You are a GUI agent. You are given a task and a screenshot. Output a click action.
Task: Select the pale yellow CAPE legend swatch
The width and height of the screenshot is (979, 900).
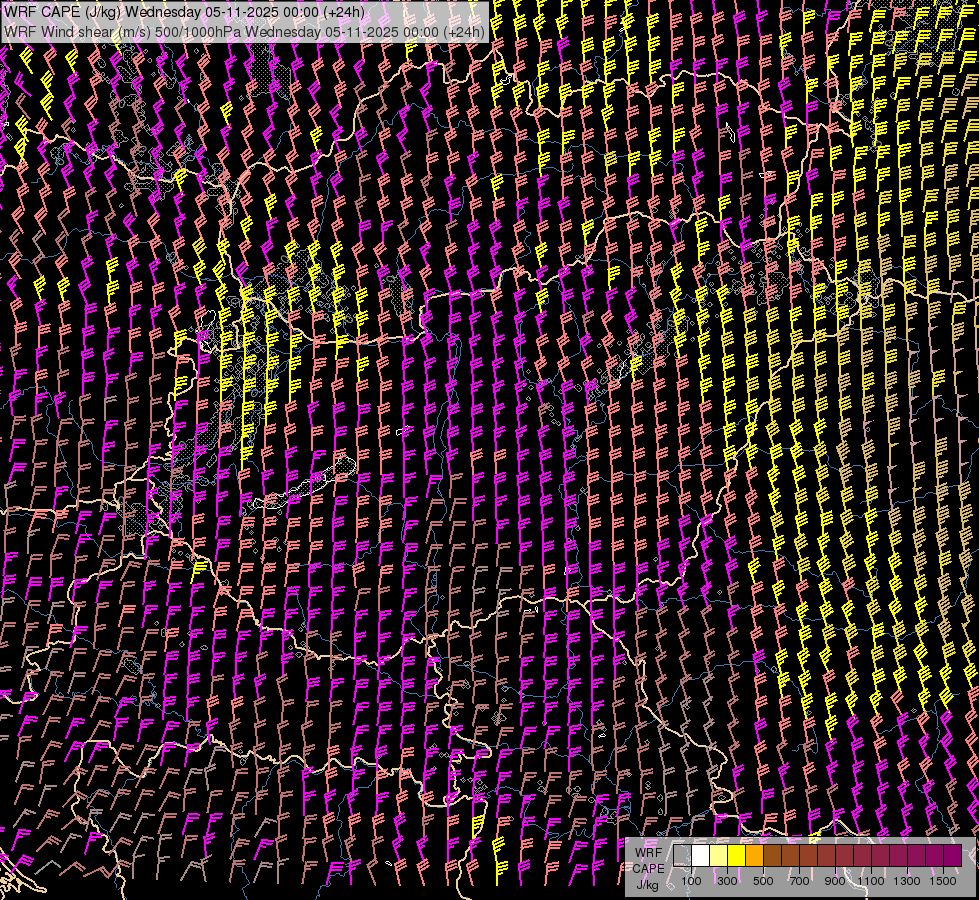pos(718,856)
